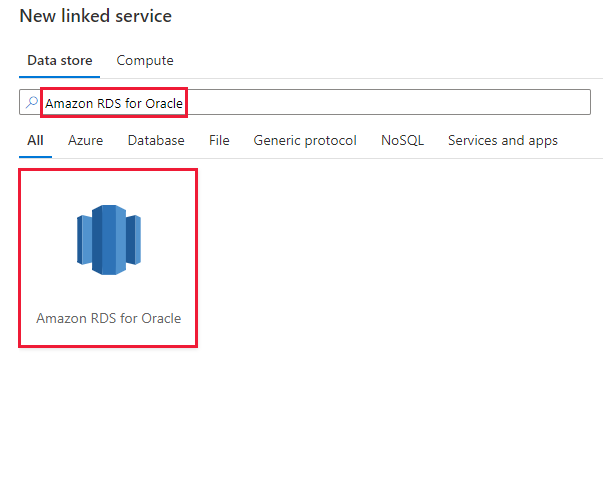The width and height of the screenshot is (611, 490).
Task: Click the search magnifier icon
Action: pos(32,103)
